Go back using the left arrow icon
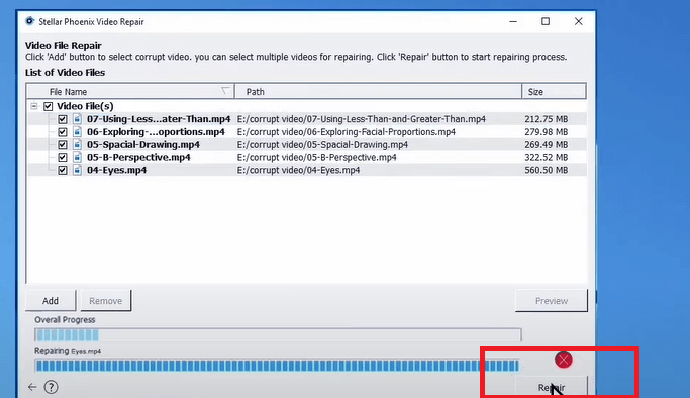The width and height of the screenshot is (690, 398). (32, 387)
